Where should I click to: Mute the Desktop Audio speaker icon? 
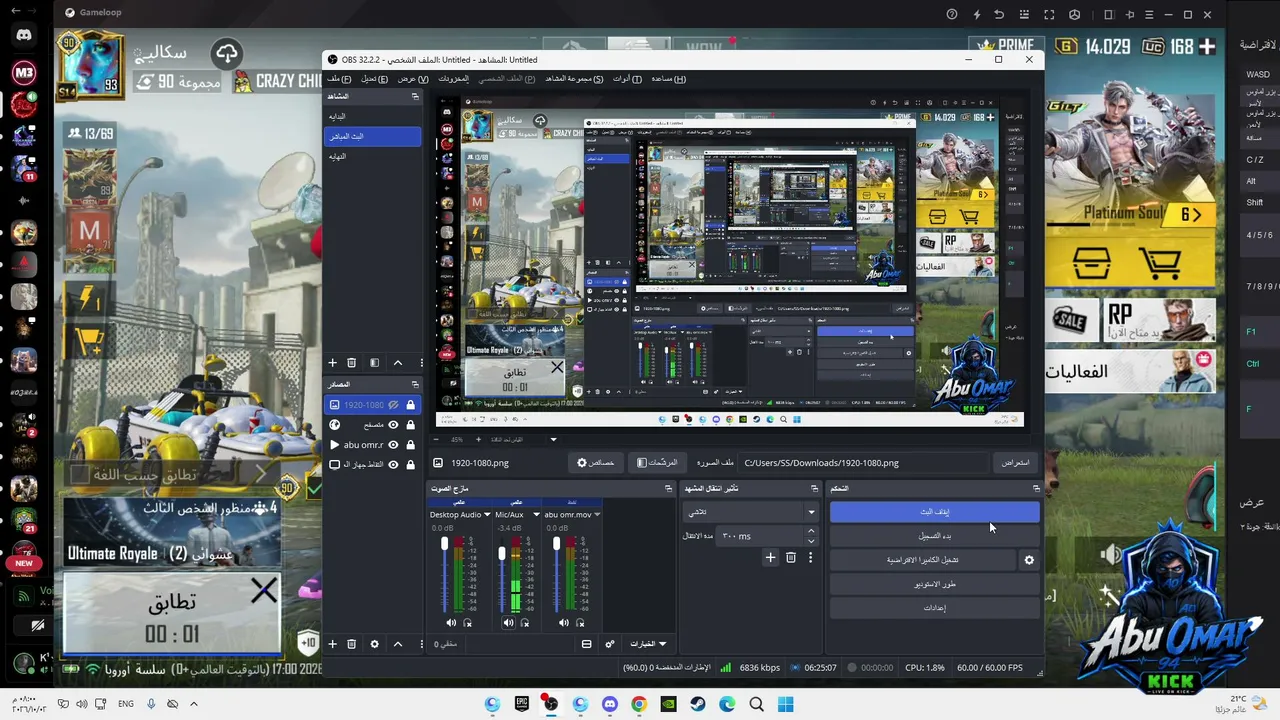click(x=451, y=623)
